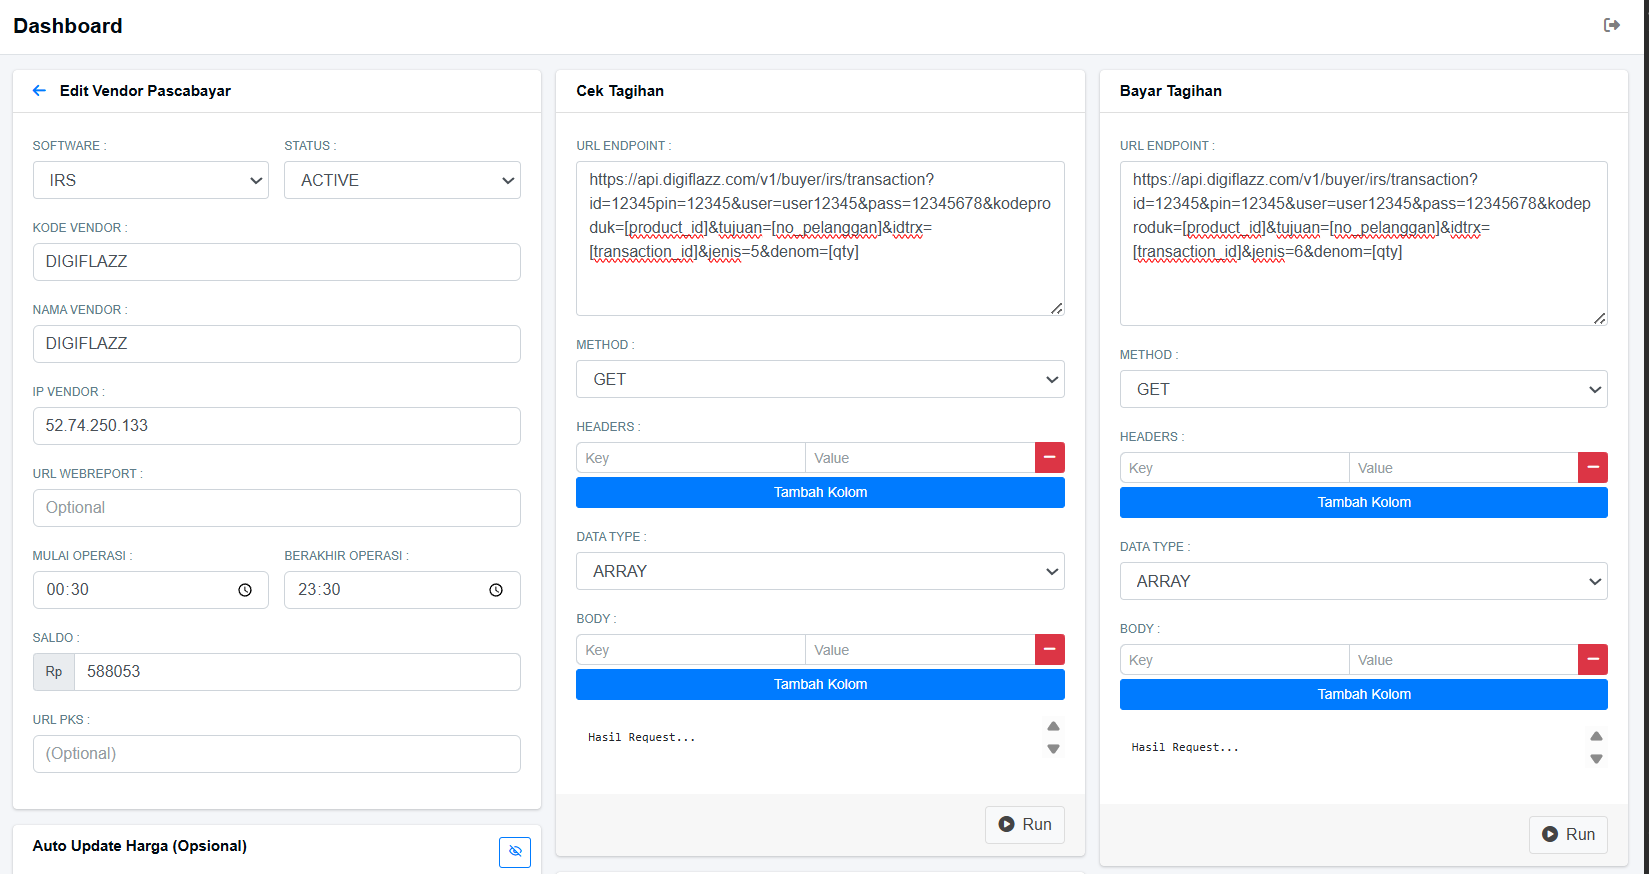Remove the header row in Bayar Tagihan

coord(1592,468)
